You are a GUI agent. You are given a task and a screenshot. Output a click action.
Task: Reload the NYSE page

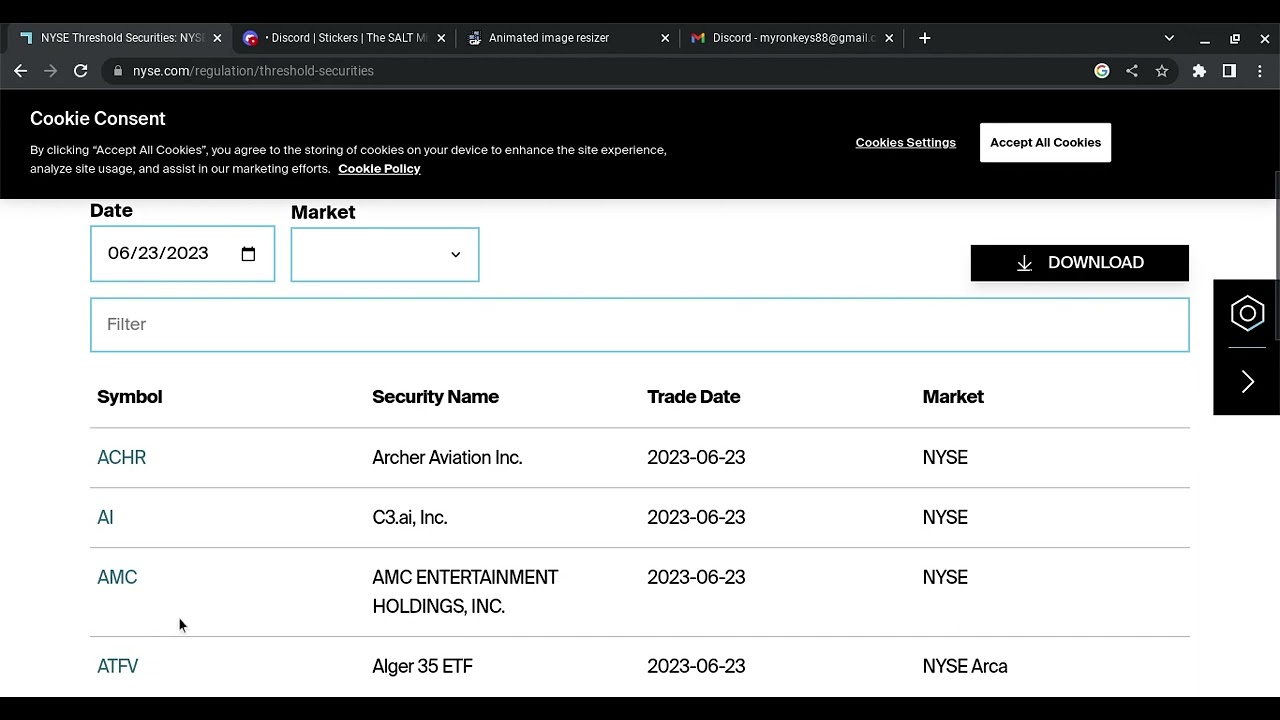coord(81,71)
